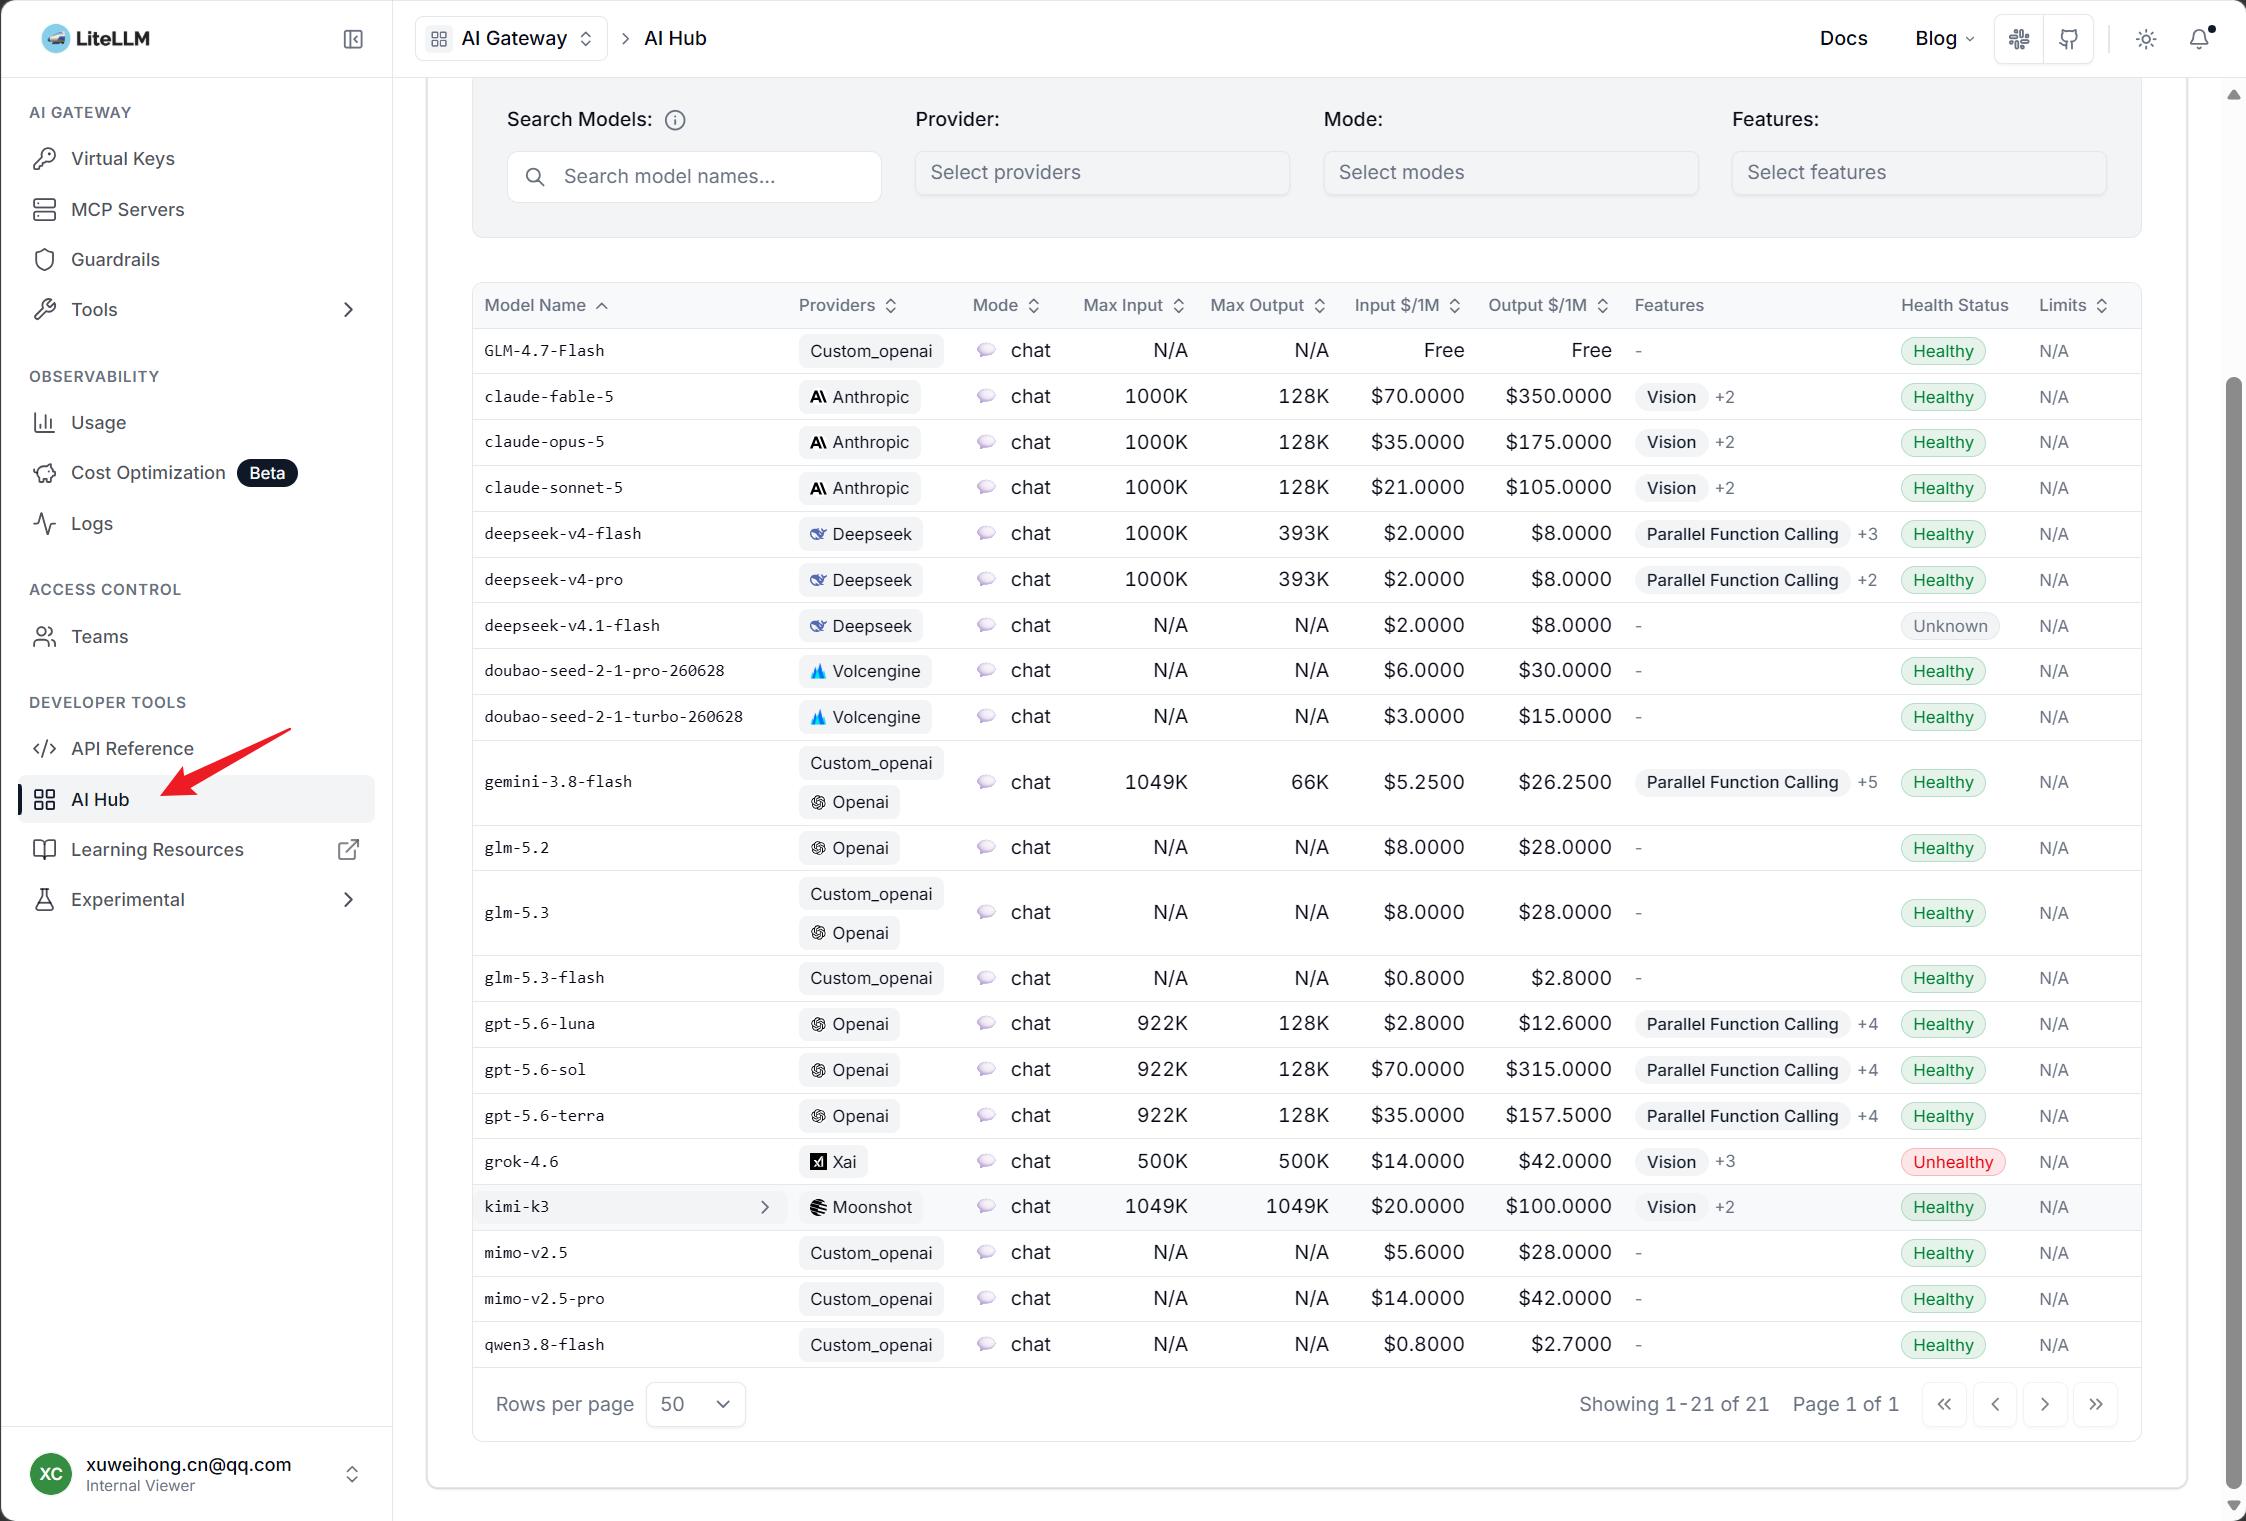
Task: Click the Cost Optimization piggy bank icon
Action: point(44,473)
